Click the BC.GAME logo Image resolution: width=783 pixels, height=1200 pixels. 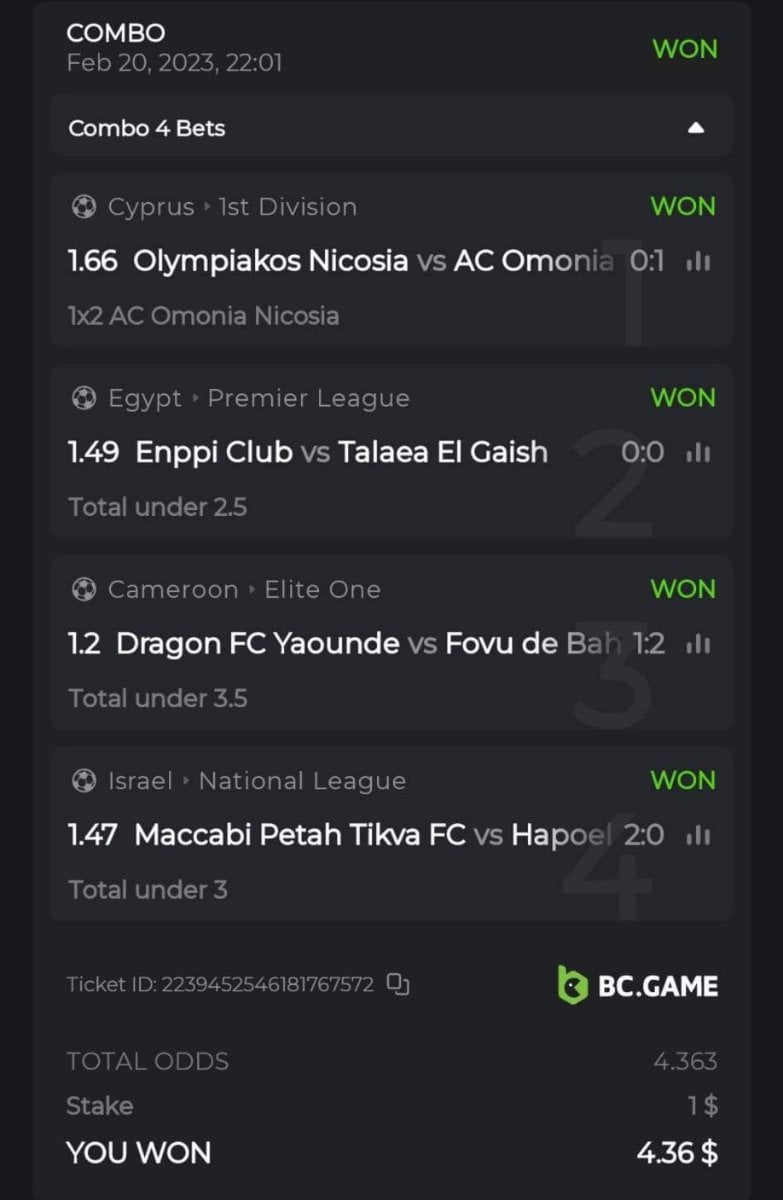pos(638,985)
